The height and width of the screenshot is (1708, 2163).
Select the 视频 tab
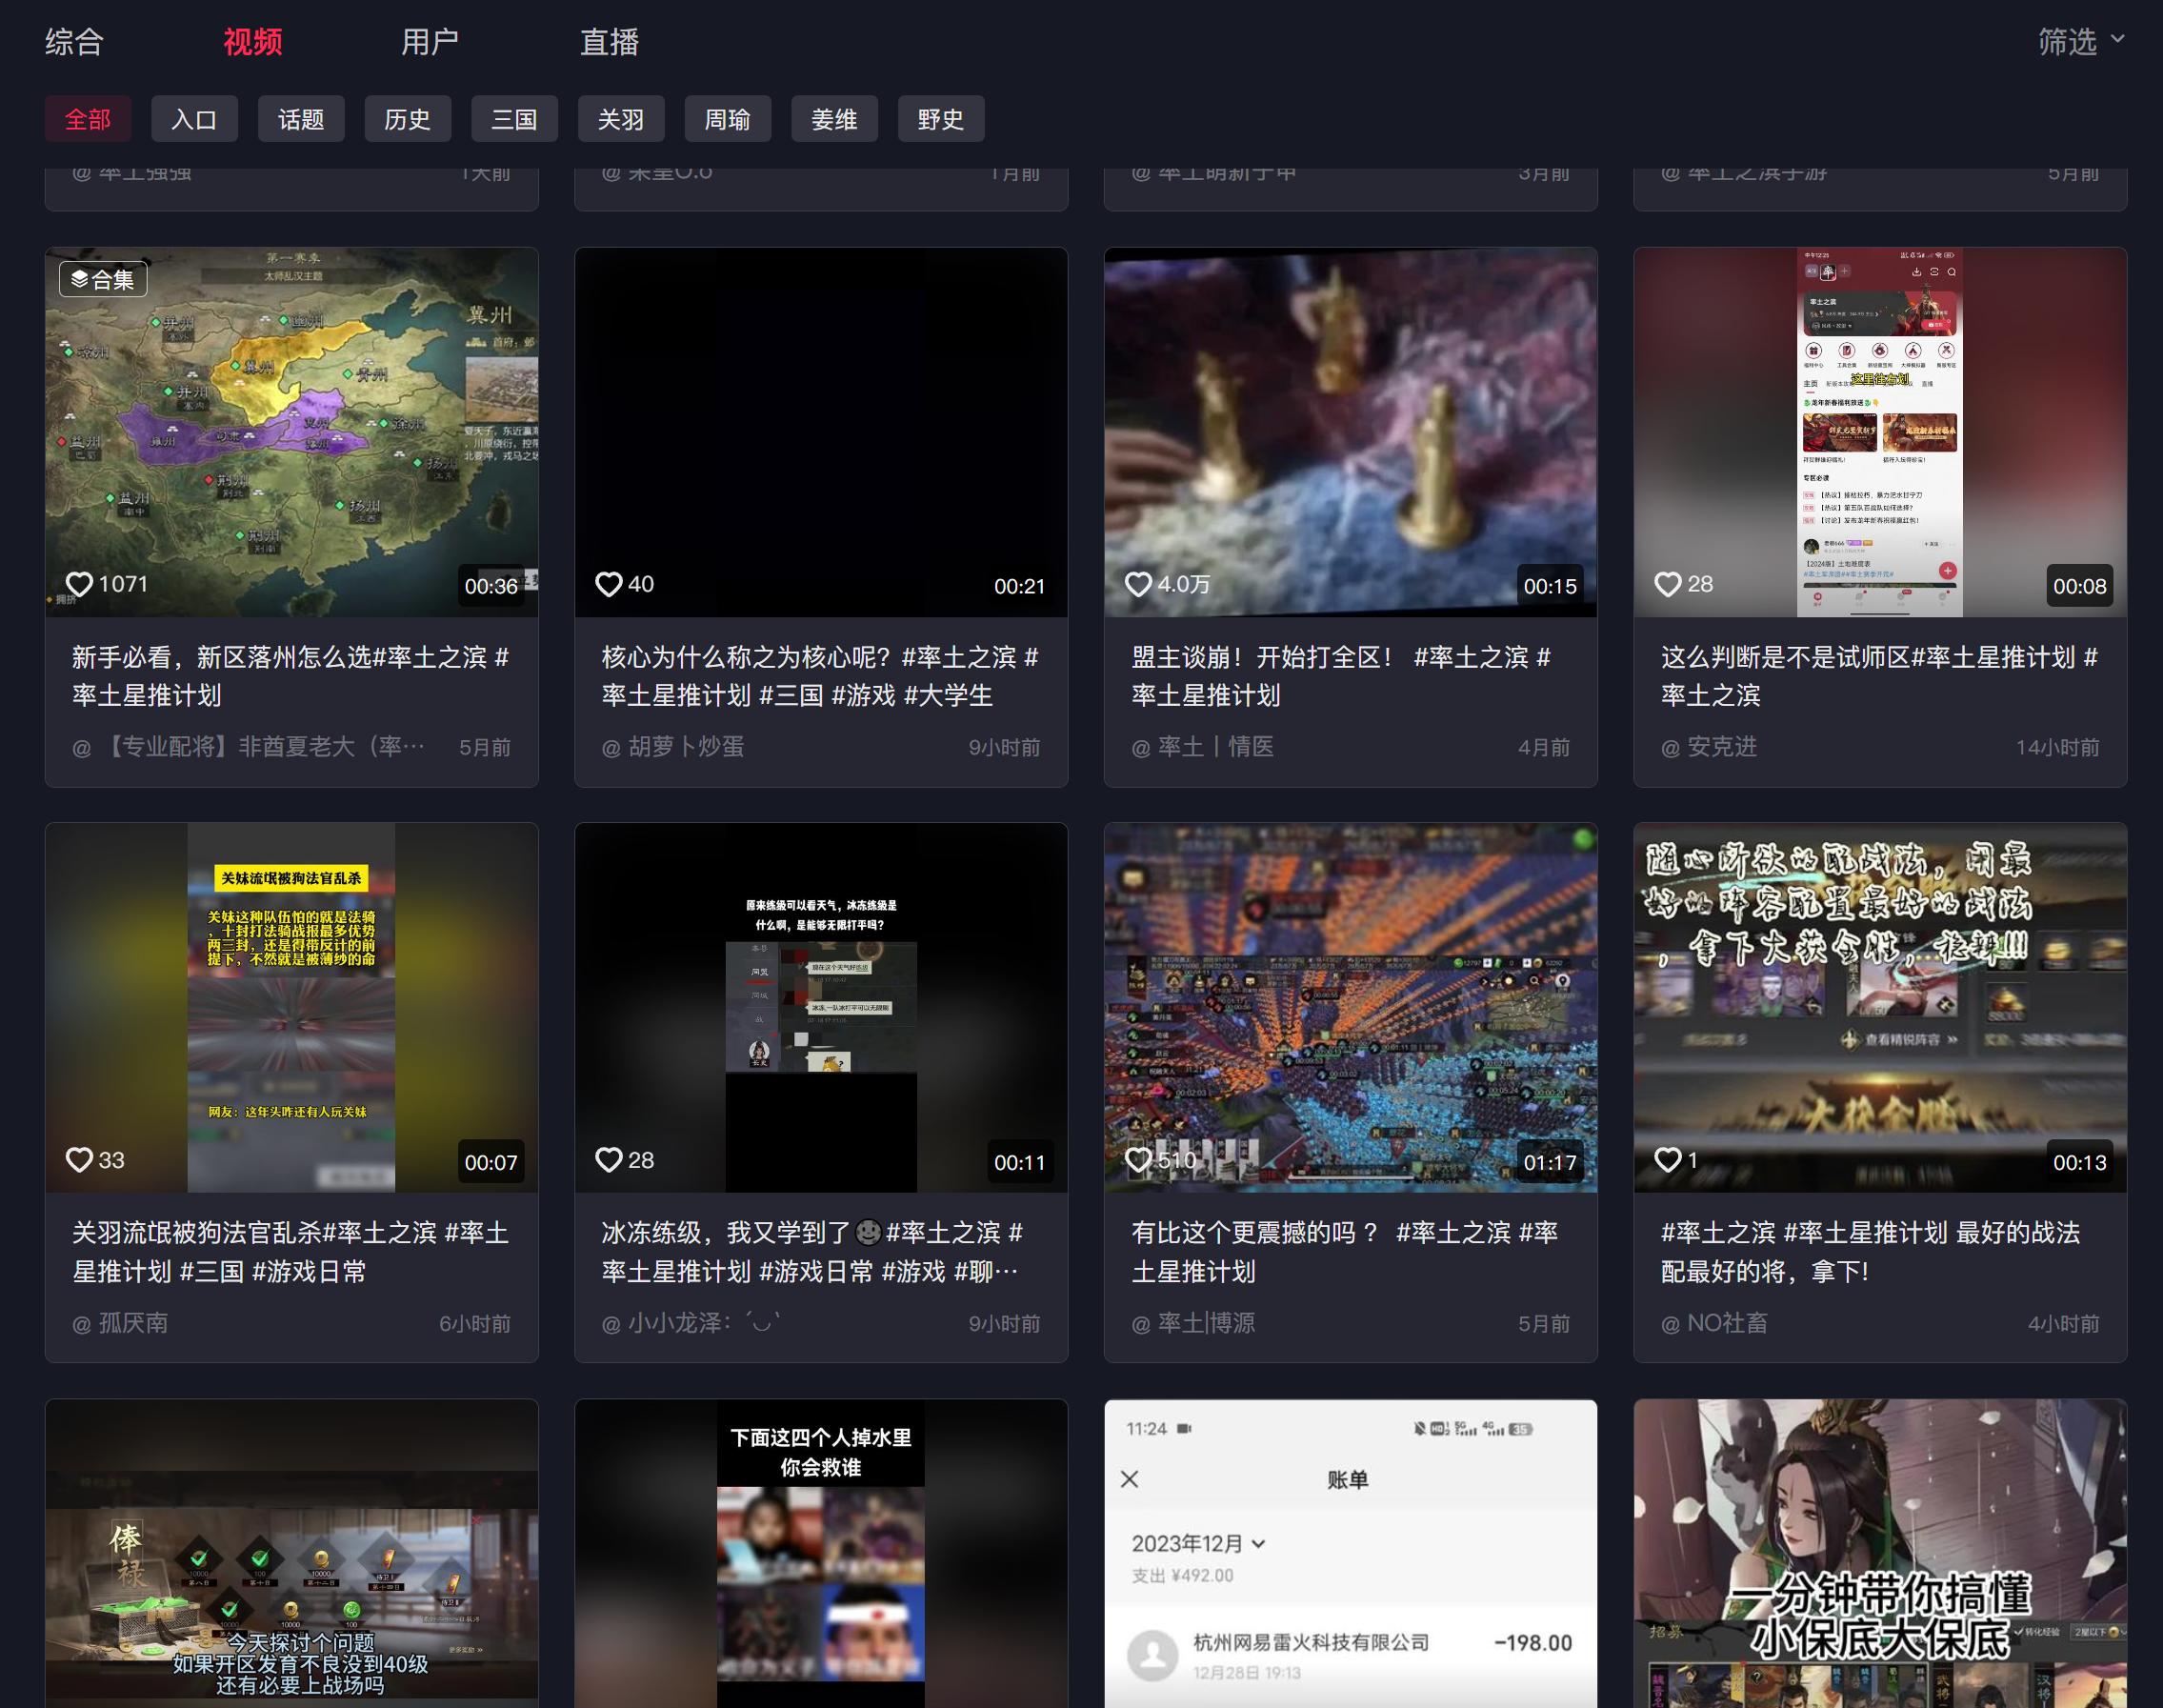252,41
